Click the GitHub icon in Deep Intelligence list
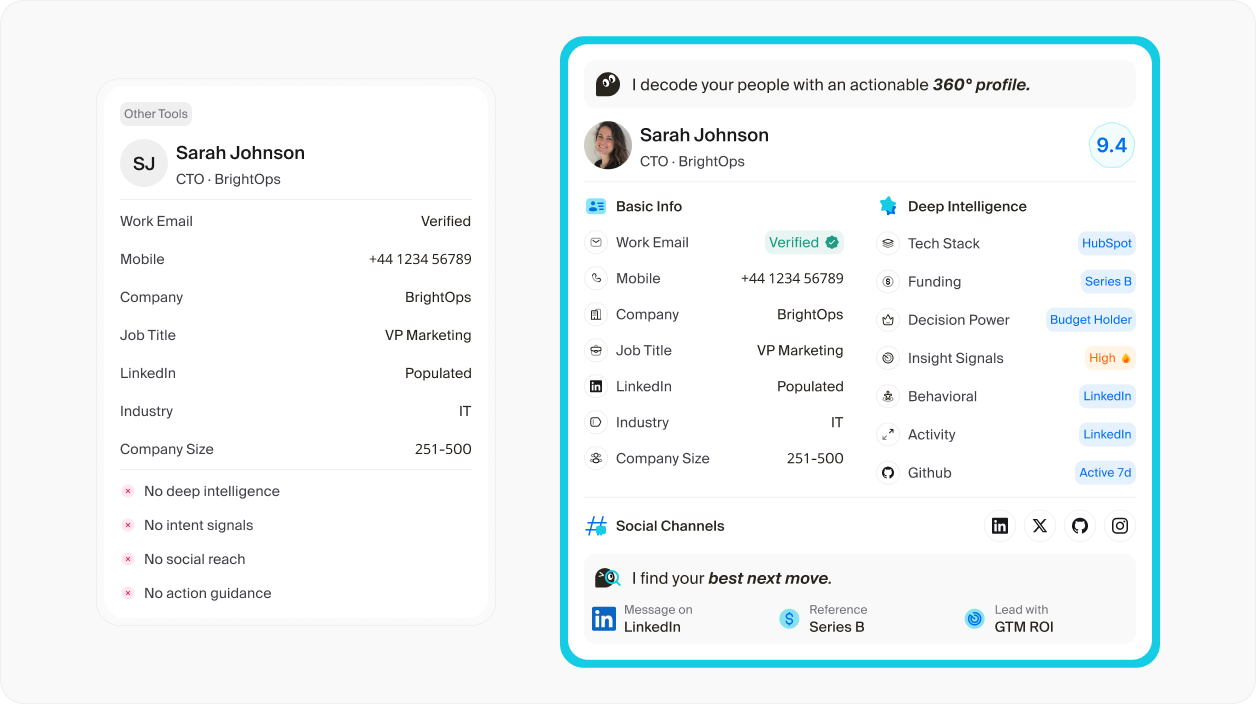This screenshot has width=1256, height=704. click(888, 472)
